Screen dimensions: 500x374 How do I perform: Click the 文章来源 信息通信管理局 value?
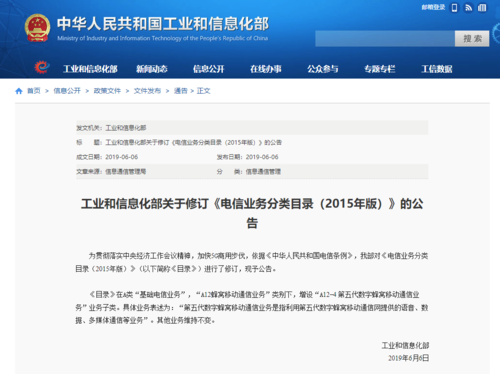(x=126, y=172)
